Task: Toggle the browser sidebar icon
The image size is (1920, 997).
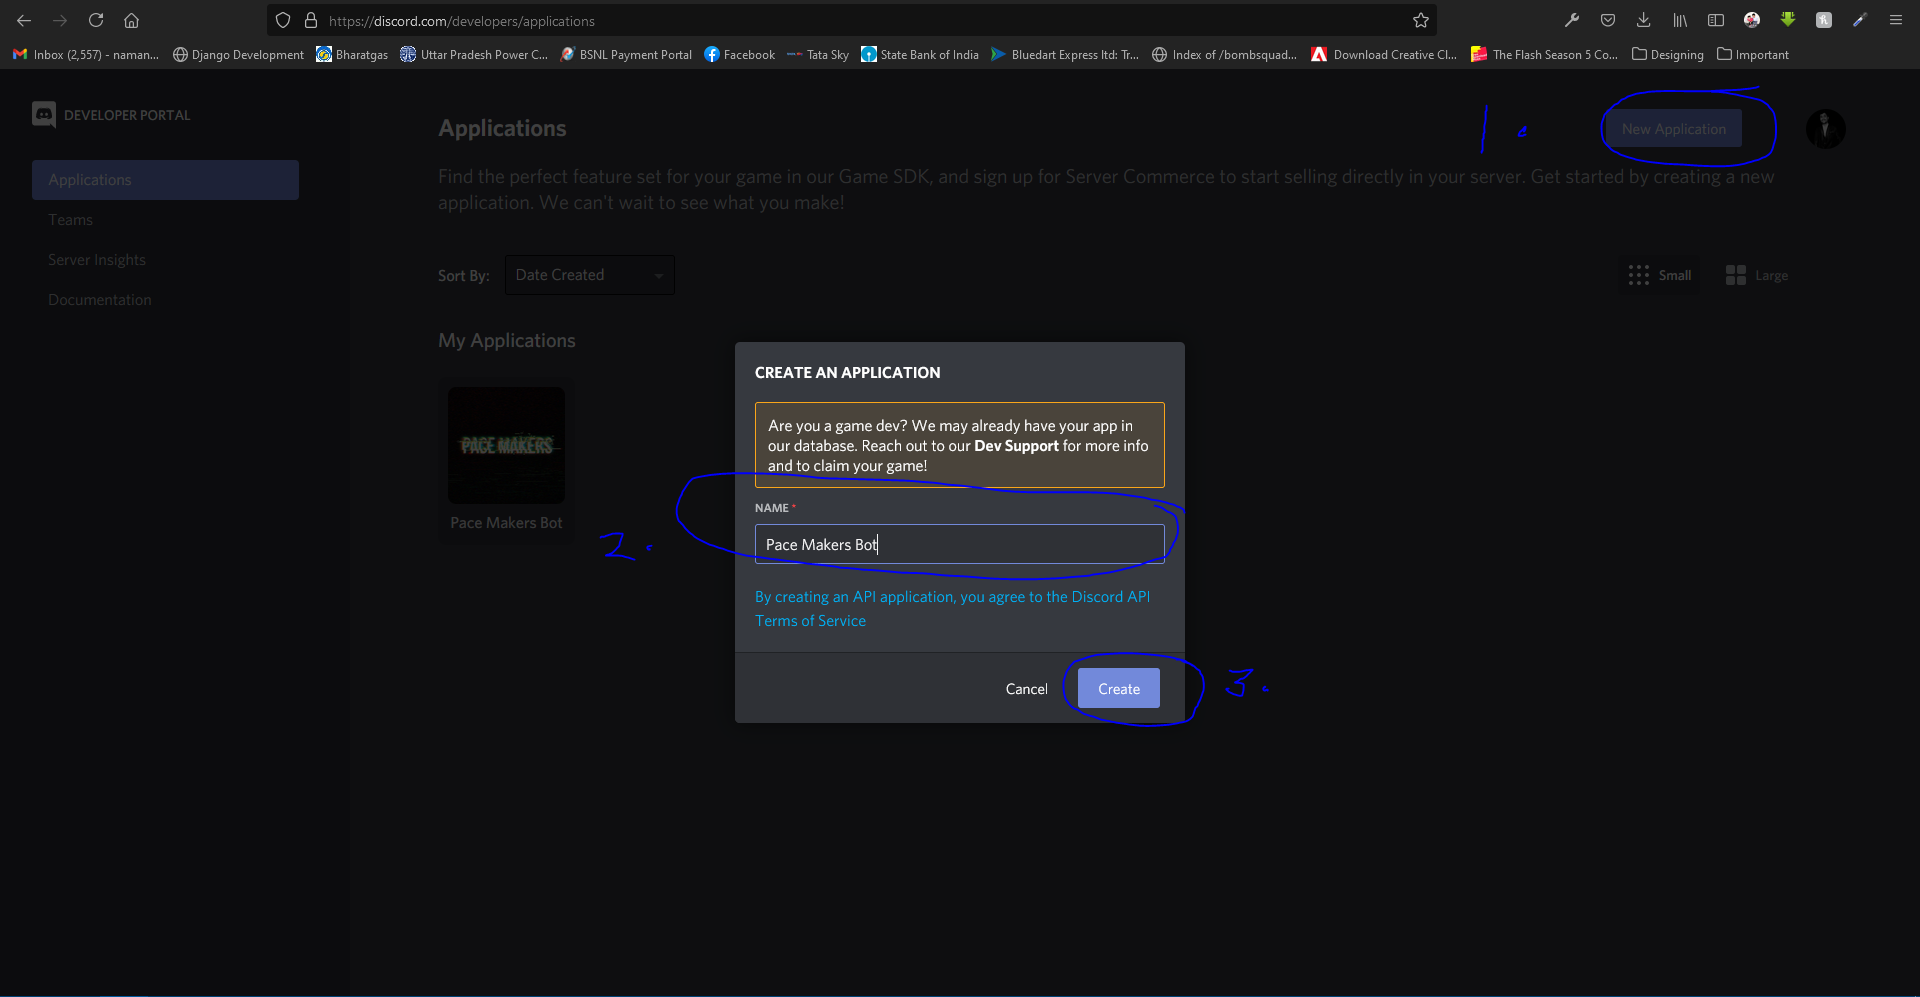Action: pyautogui.click(x=1716, y=20)
